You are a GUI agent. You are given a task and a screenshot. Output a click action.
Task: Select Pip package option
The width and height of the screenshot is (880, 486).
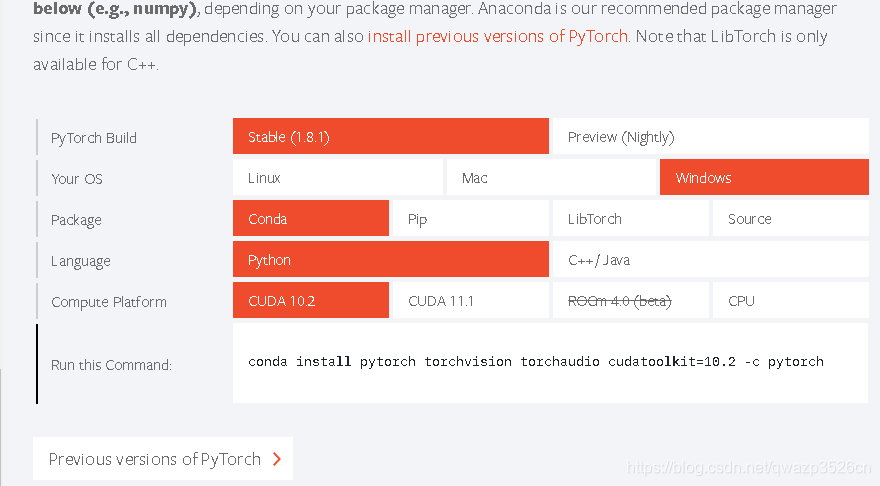pos(470,218)
